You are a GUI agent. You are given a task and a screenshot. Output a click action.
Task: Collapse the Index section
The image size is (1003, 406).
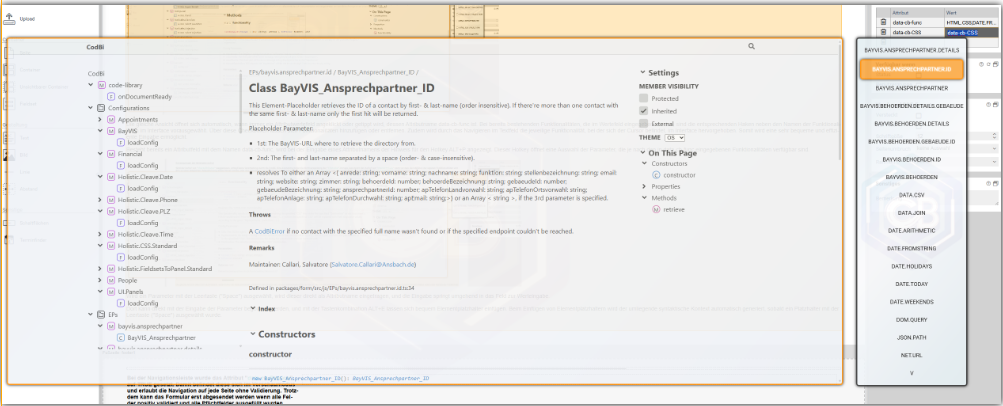tap(253, 308)
